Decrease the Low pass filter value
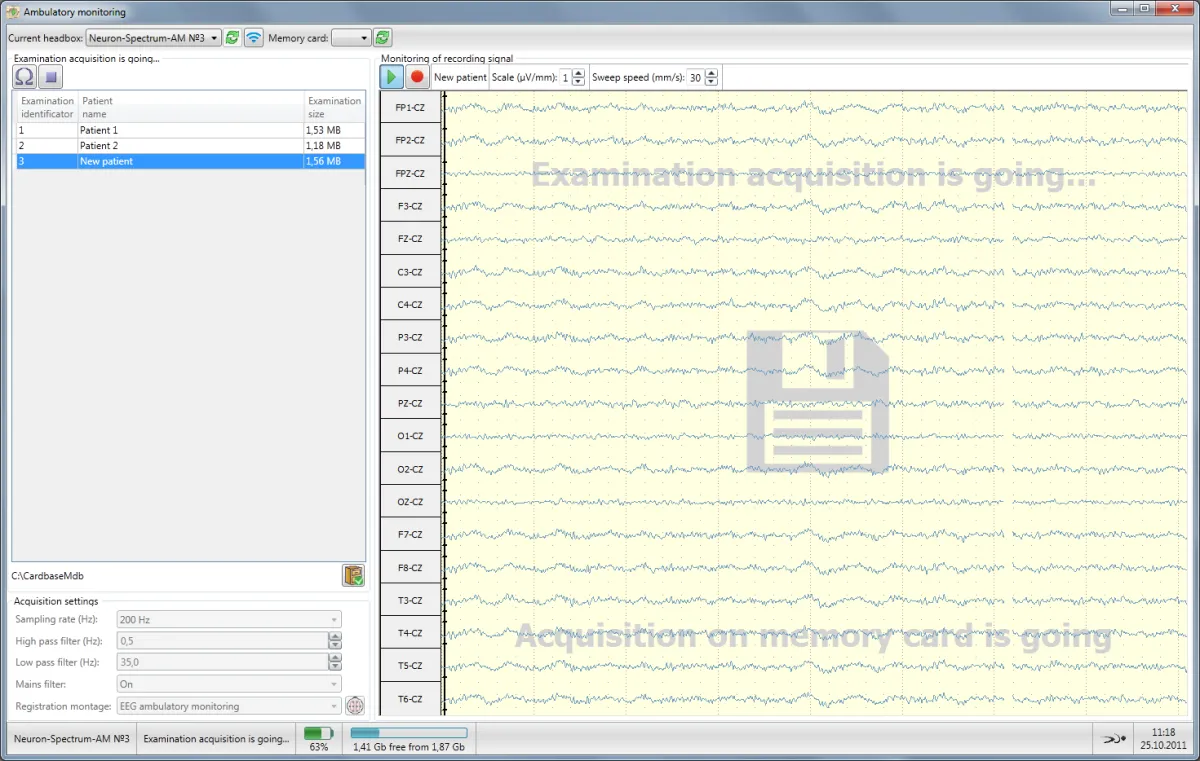Viewport: 1200px width, 761px height. click(x=335, y=667)
